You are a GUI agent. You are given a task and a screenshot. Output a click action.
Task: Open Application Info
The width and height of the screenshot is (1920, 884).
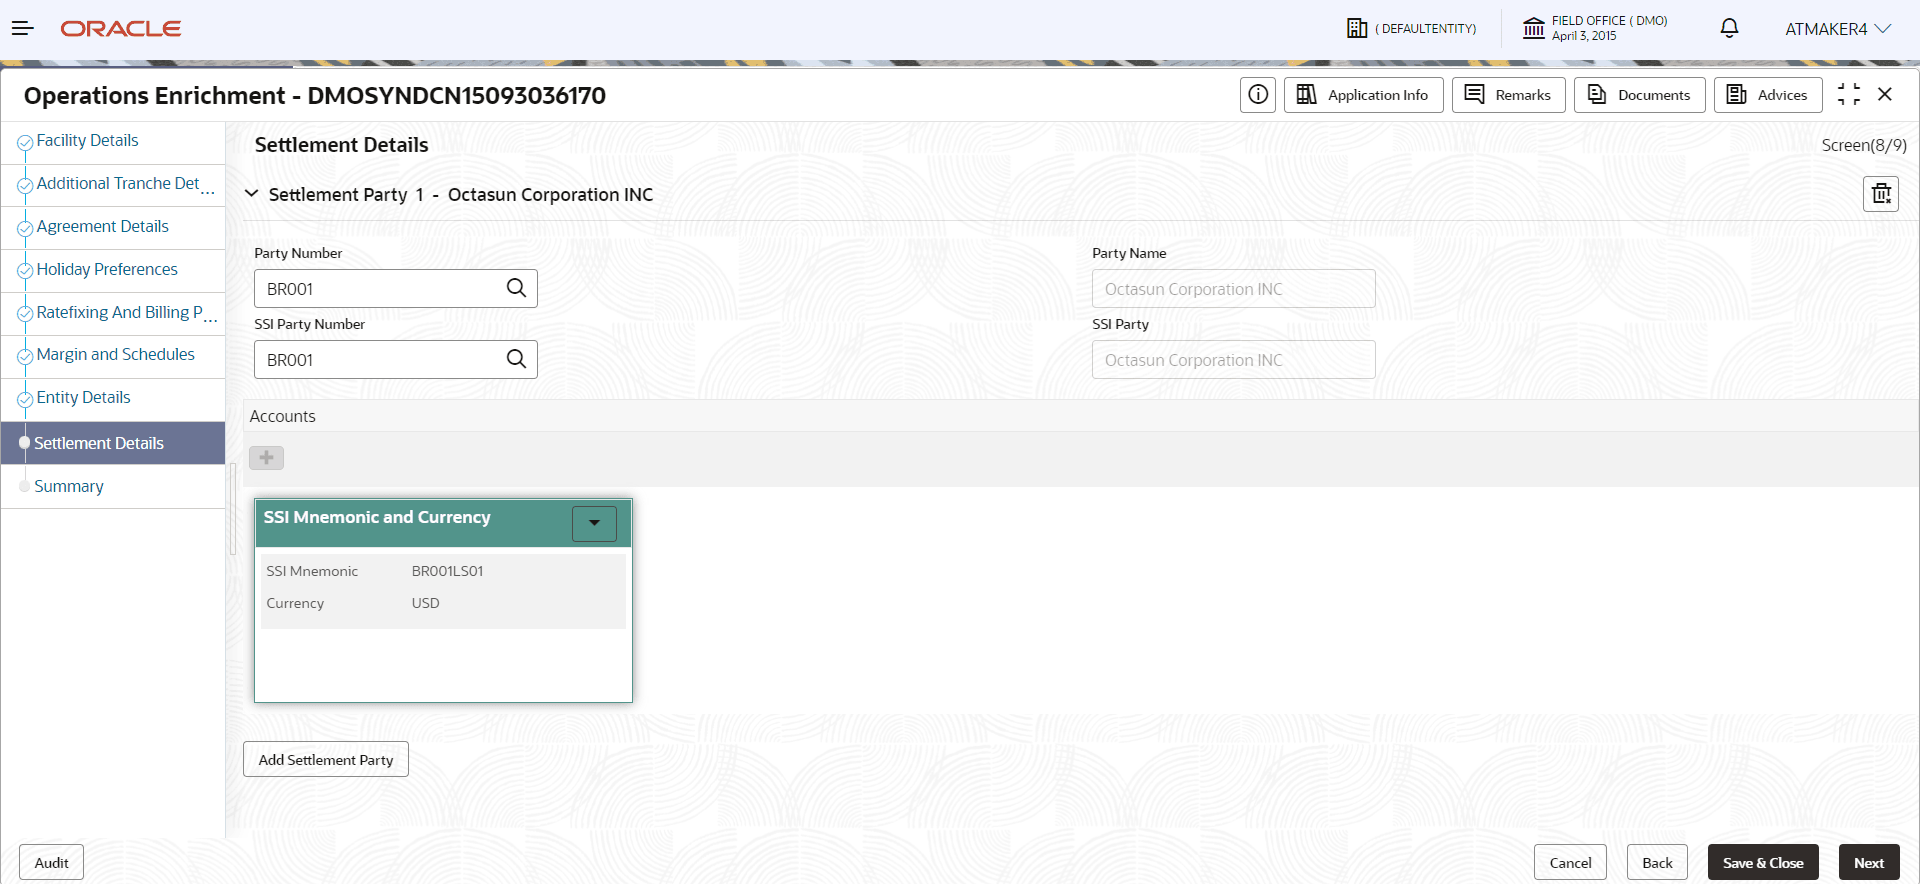pos(1364,95)
